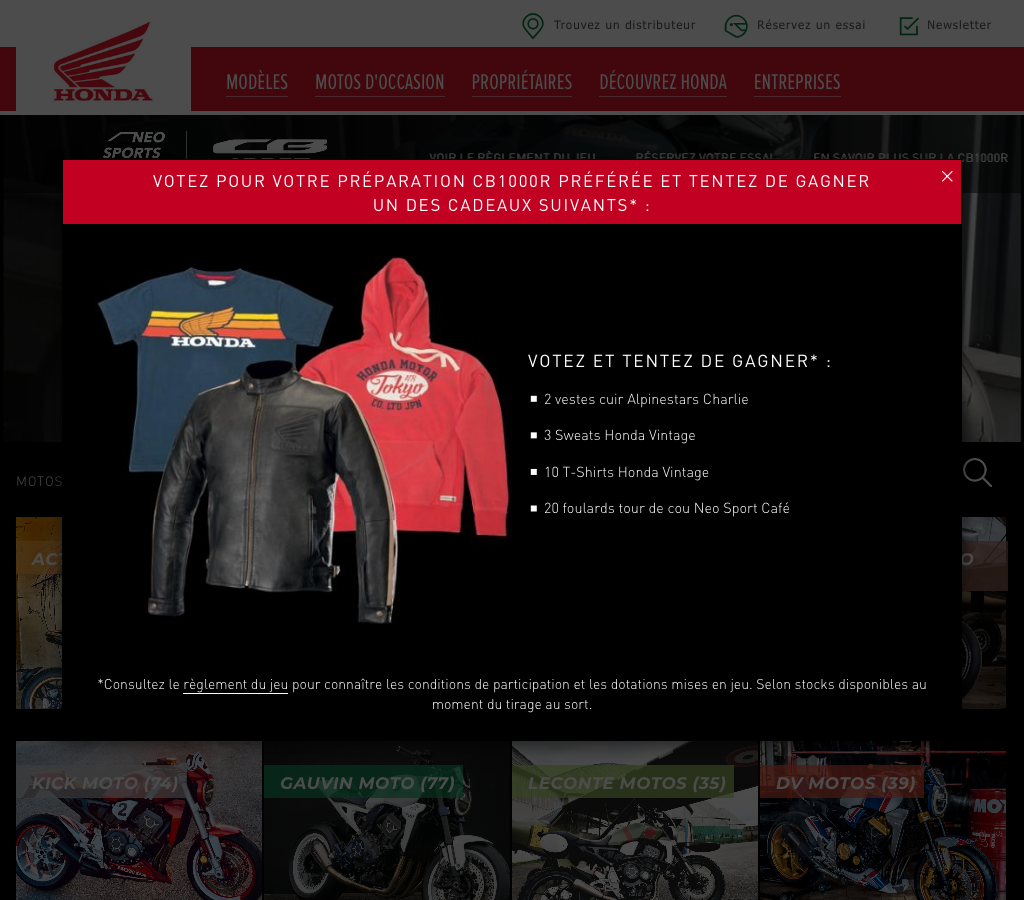Click the Newsletter checkbox icon
1024x900 pixels.
pos(908,25)
